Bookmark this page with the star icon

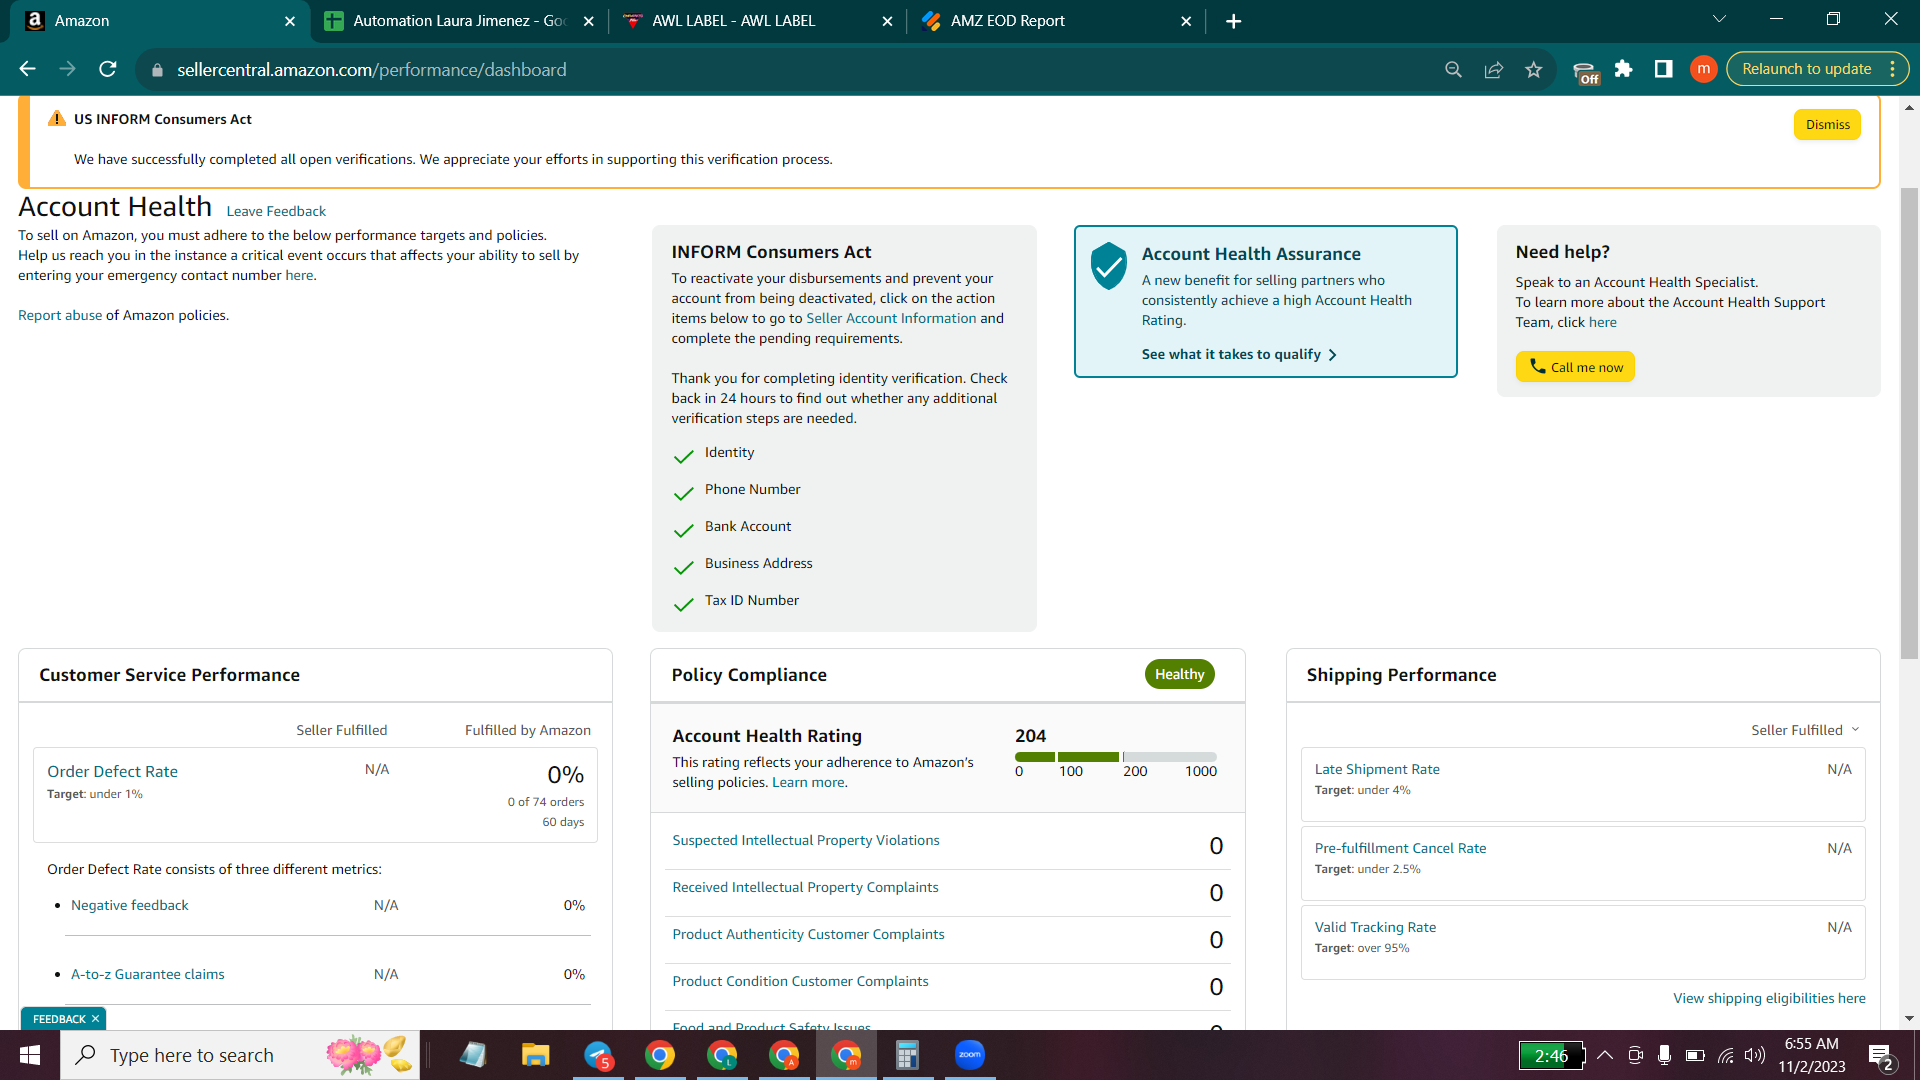pyautogui.click(x=1533, y=69)
